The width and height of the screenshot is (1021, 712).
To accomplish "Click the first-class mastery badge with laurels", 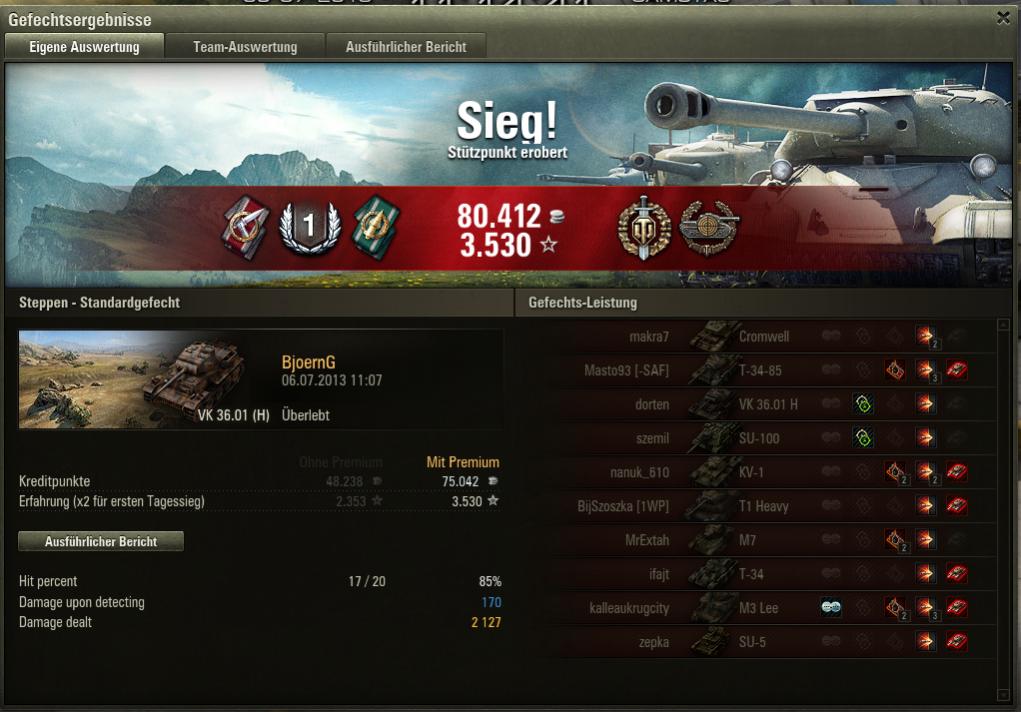I will 309,227.
